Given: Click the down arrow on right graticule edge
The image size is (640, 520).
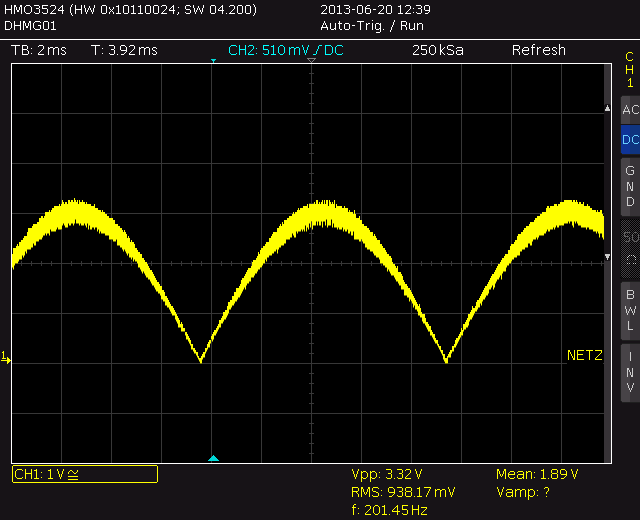Looking at the screenshot, I should pyautogui.click(x=607, y=257).
